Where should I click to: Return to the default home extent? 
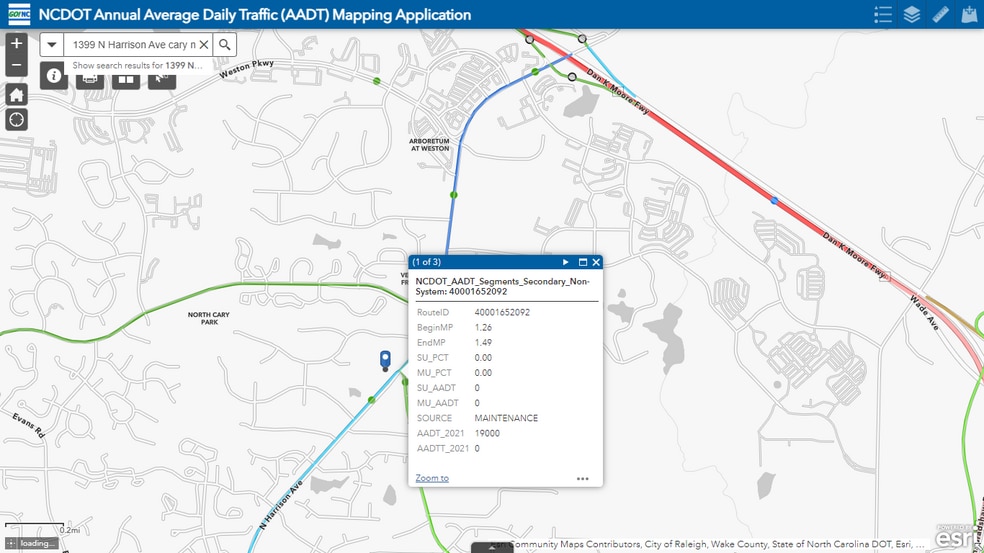click(16, 95)
